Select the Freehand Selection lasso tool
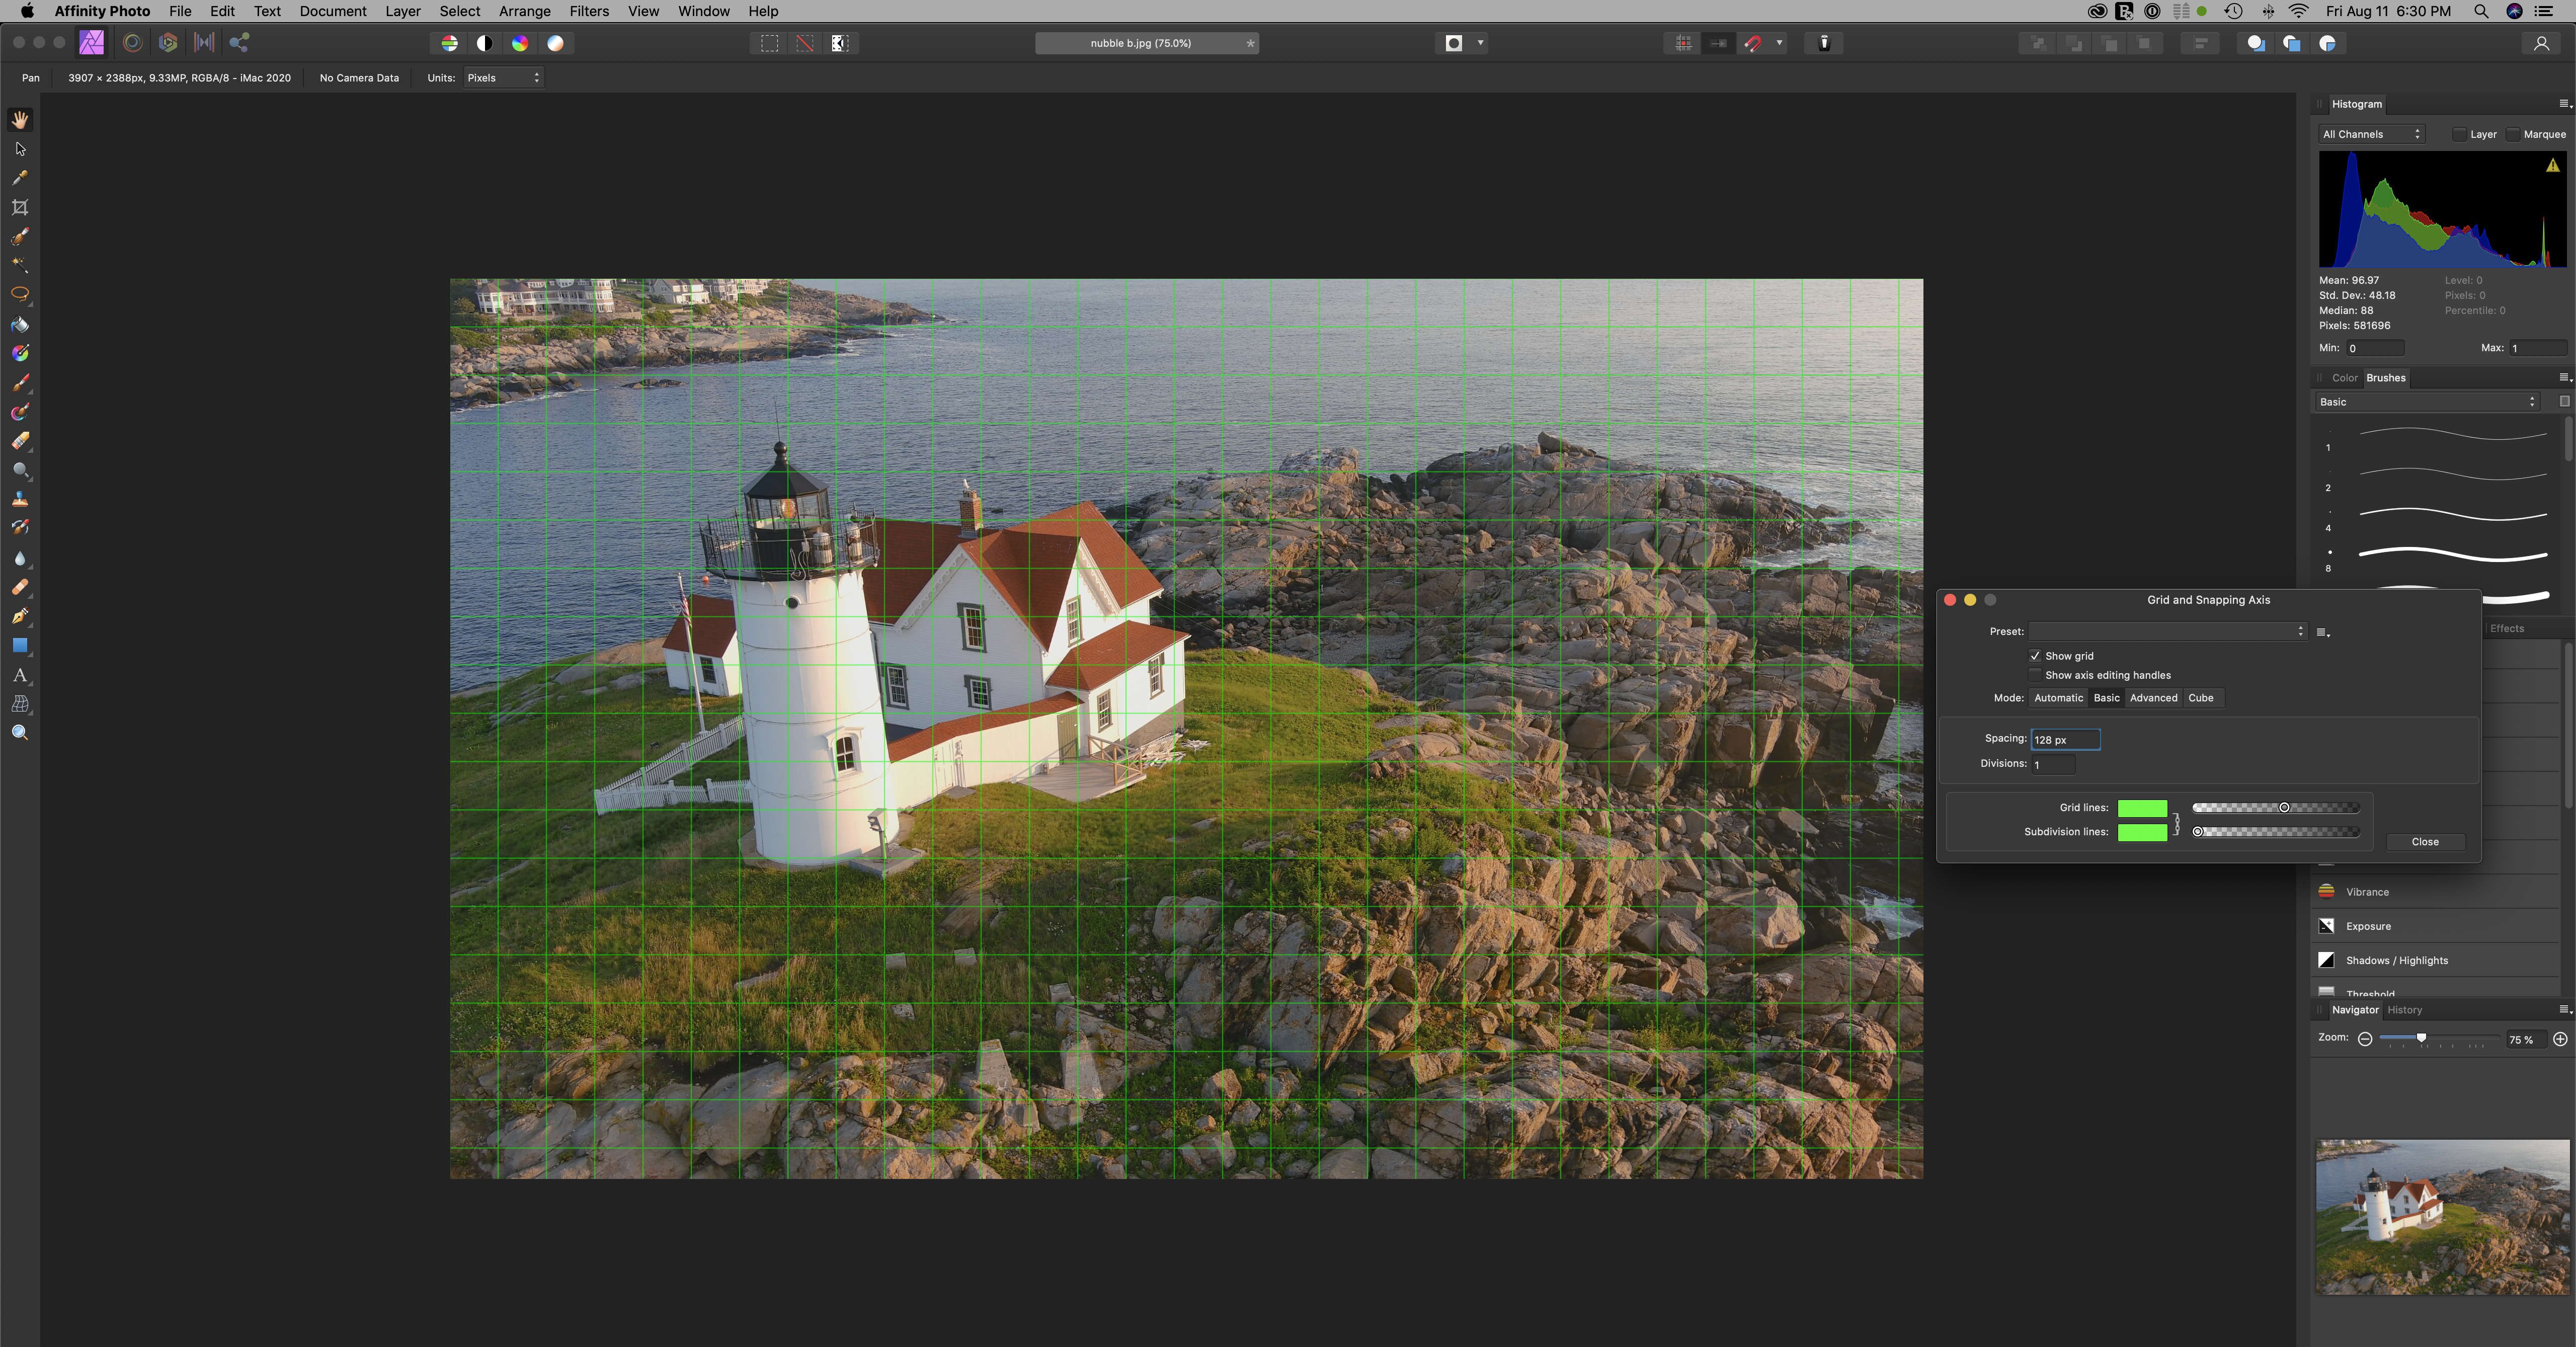Image resolution: width=2576 pixels, height=1347 pixels. 20,294
